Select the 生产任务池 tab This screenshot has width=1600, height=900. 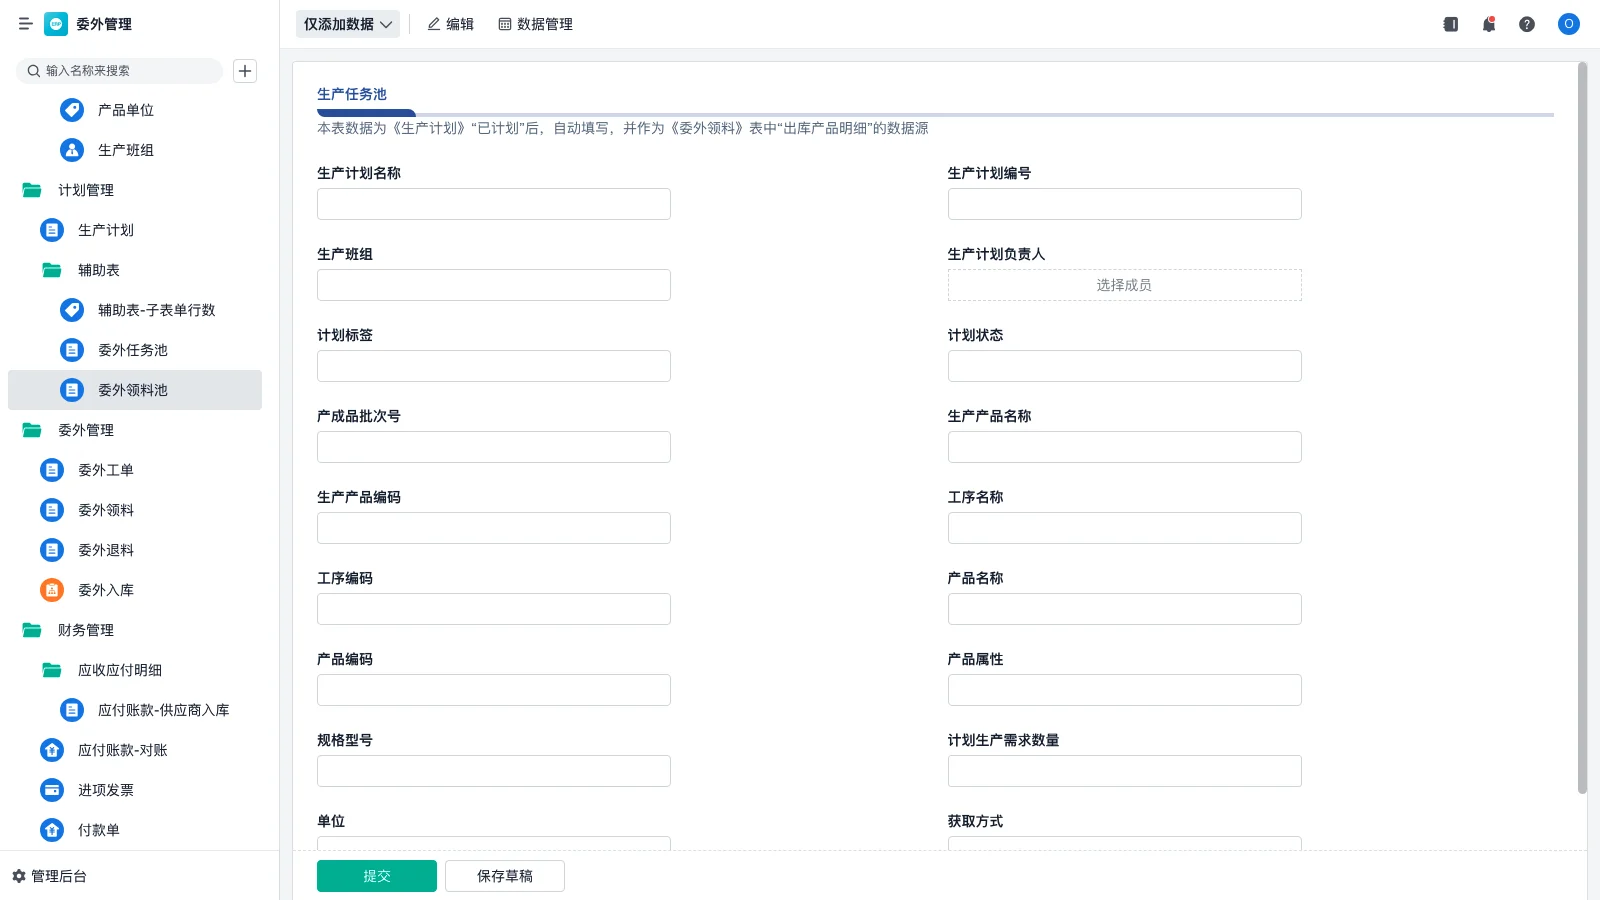352,94
